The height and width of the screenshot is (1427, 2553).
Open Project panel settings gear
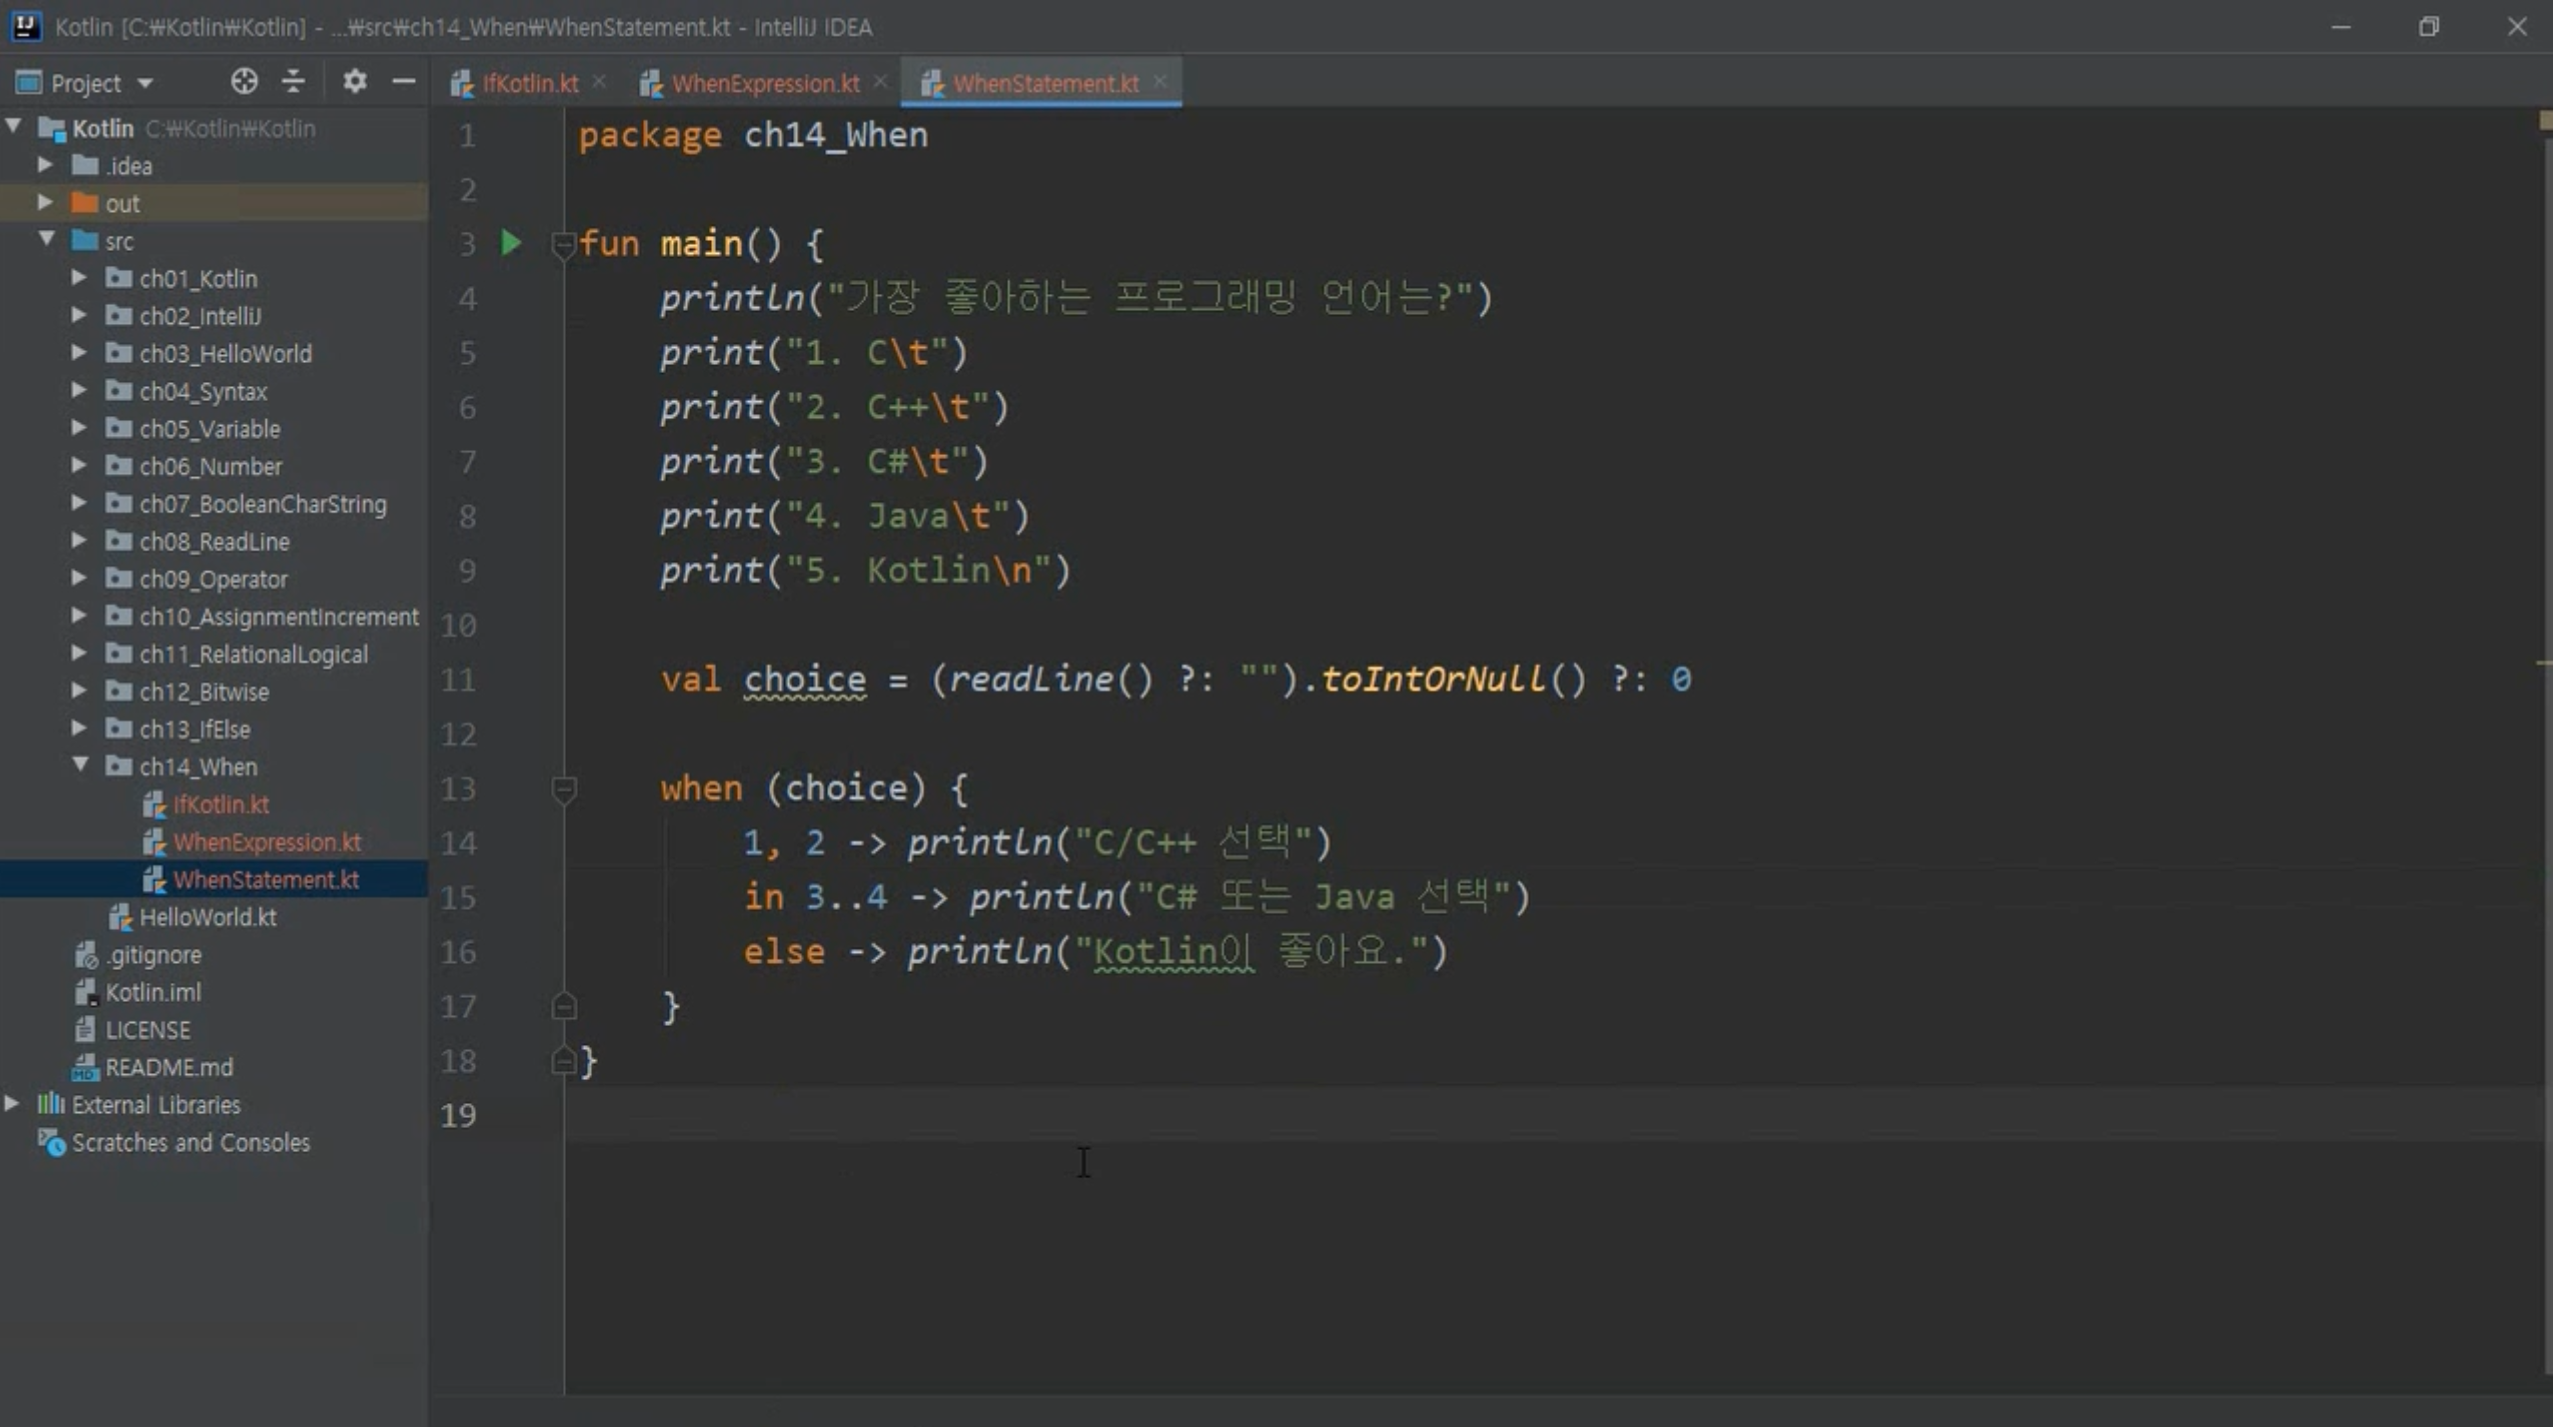tap(354, 82)
